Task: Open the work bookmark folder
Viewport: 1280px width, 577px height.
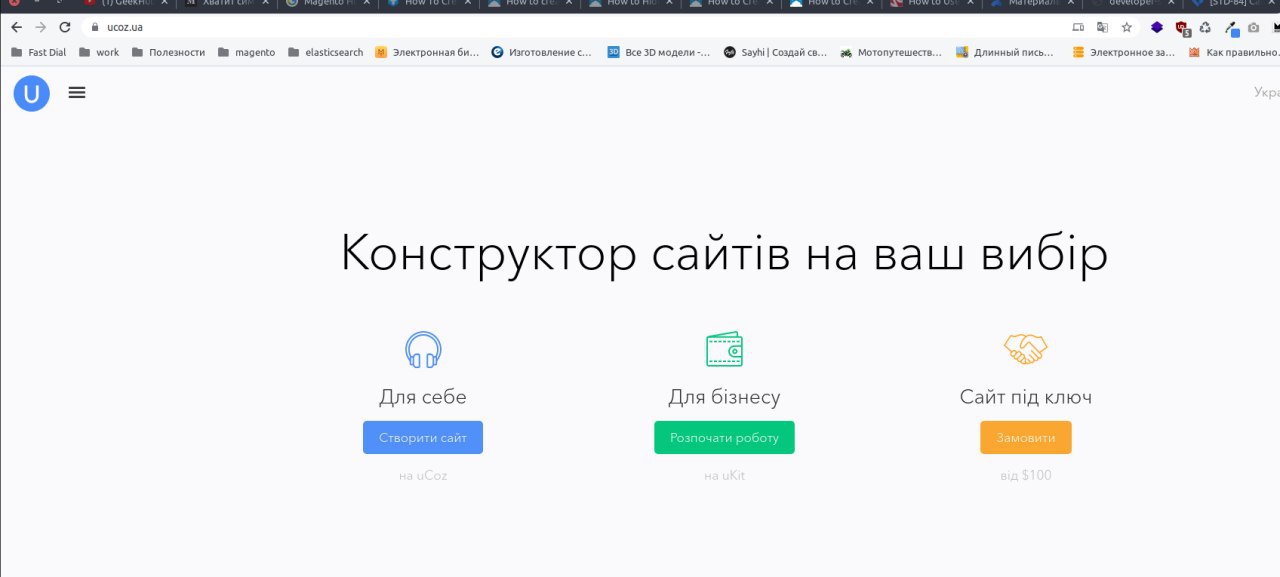Action: point(98,52)
